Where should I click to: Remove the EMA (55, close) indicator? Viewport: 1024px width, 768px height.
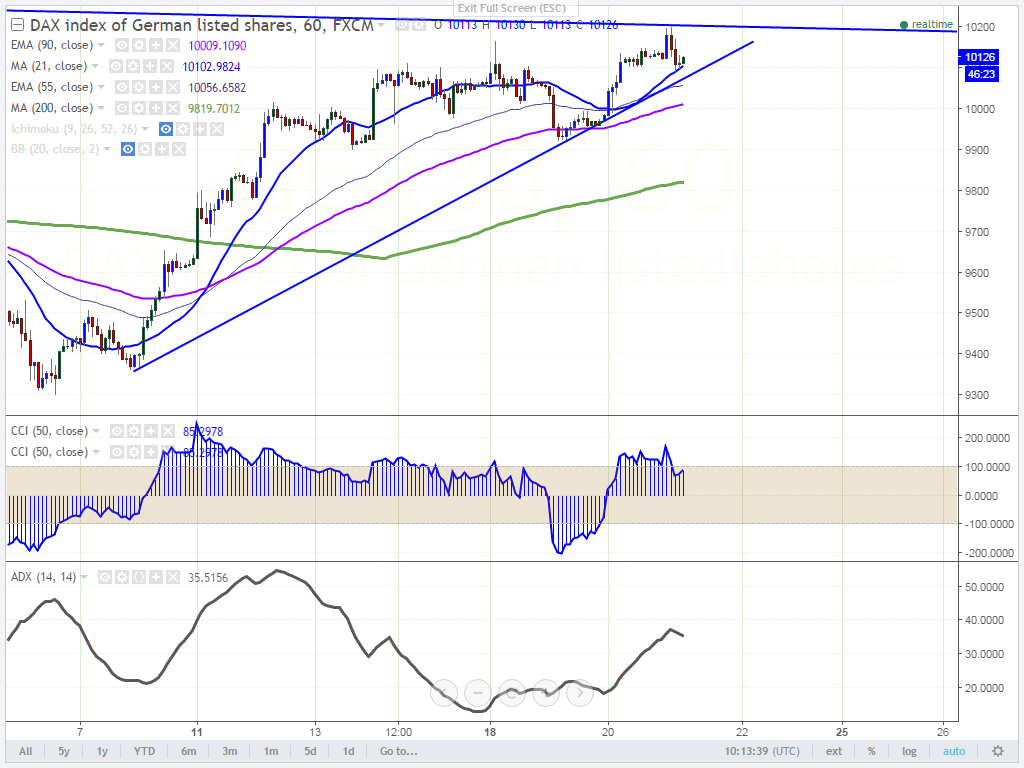[172, 87]
